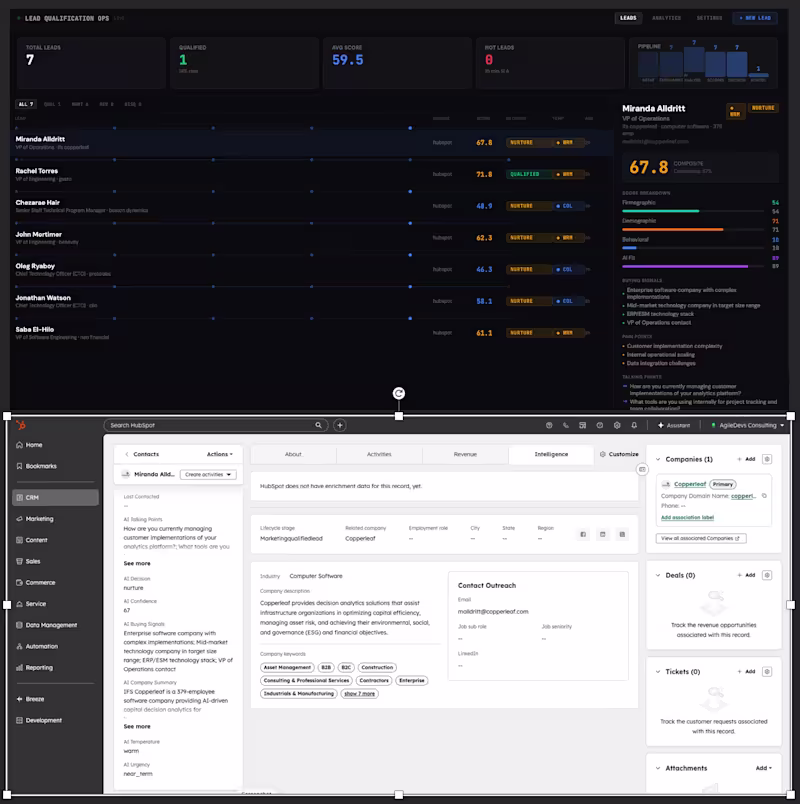
Task: Open the Actions dropdown
Action: [x=219, y=454]
